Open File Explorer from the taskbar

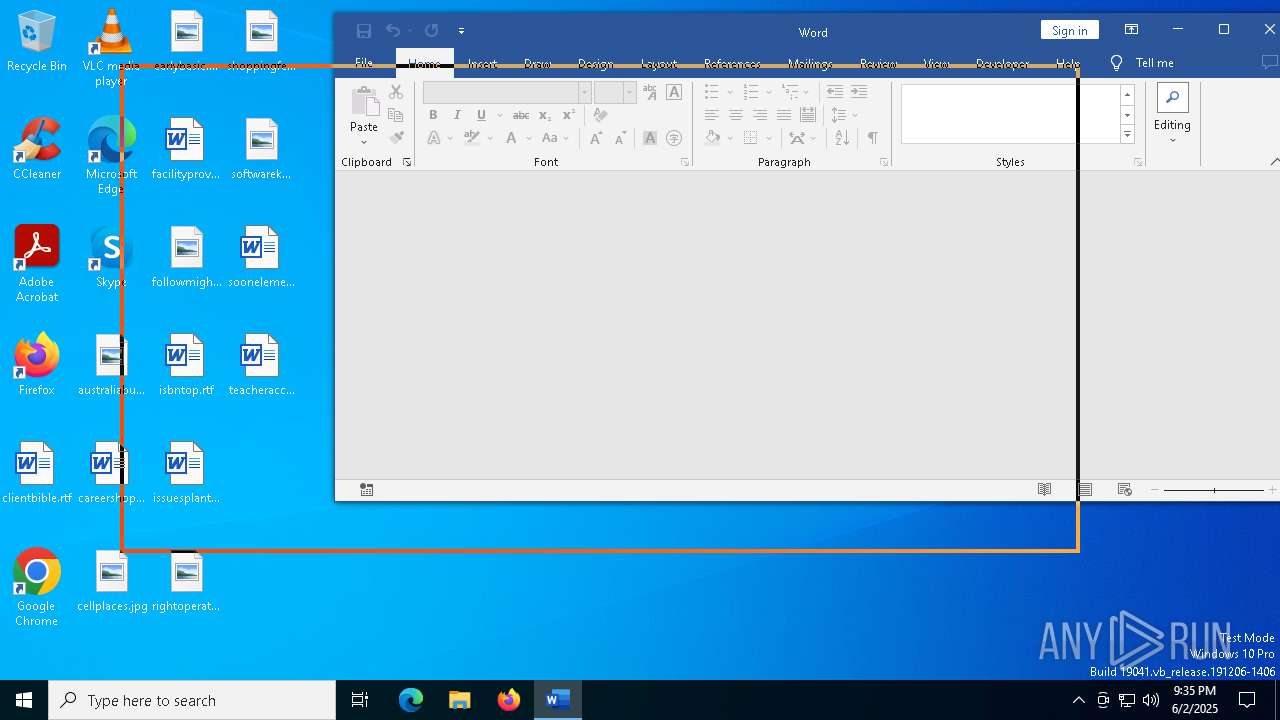click(459, 700)
